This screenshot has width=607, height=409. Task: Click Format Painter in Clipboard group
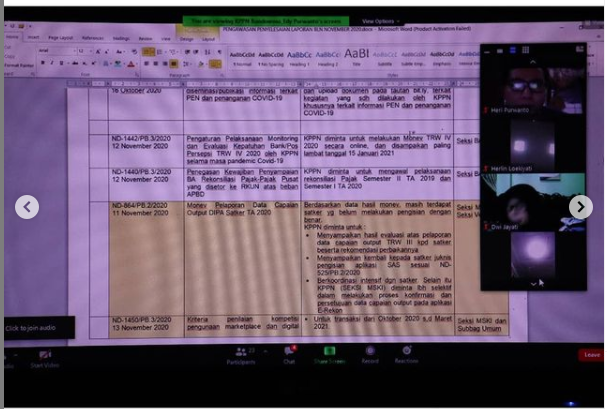tap(19, 65)
